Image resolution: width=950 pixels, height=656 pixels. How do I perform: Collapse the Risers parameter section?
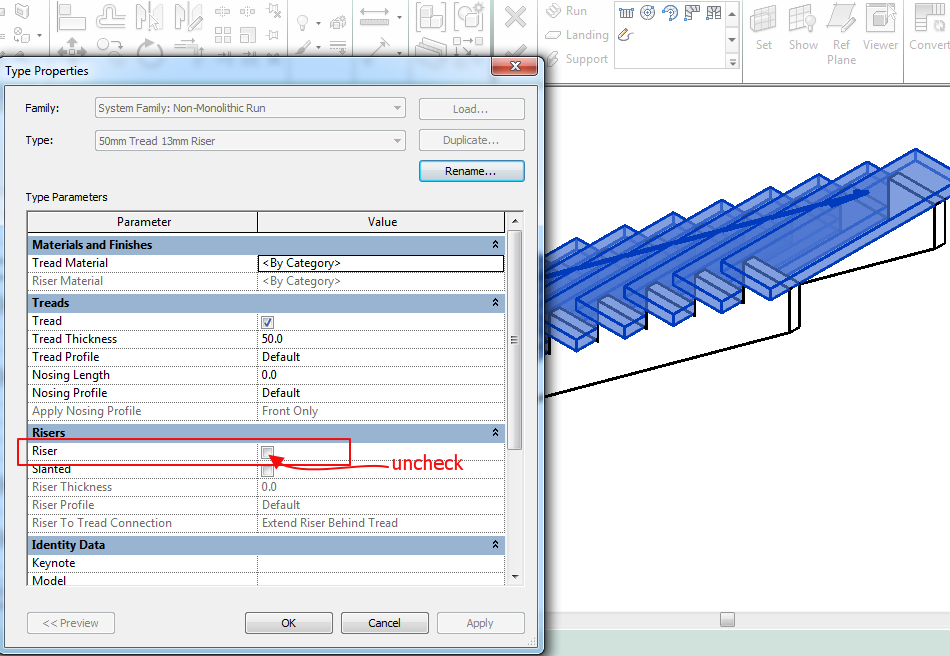(495, 432)
